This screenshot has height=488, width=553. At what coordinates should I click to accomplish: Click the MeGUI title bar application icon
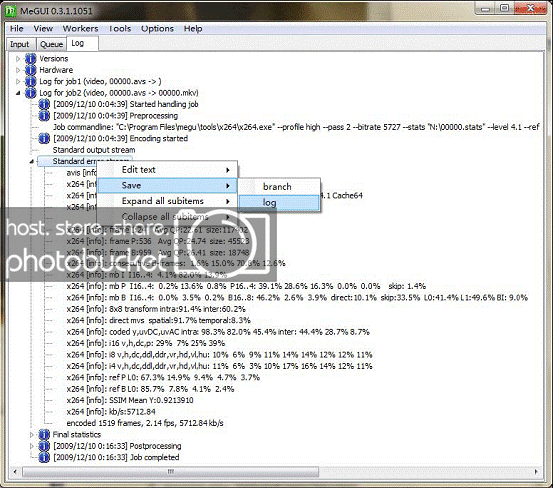pos(11,11)
